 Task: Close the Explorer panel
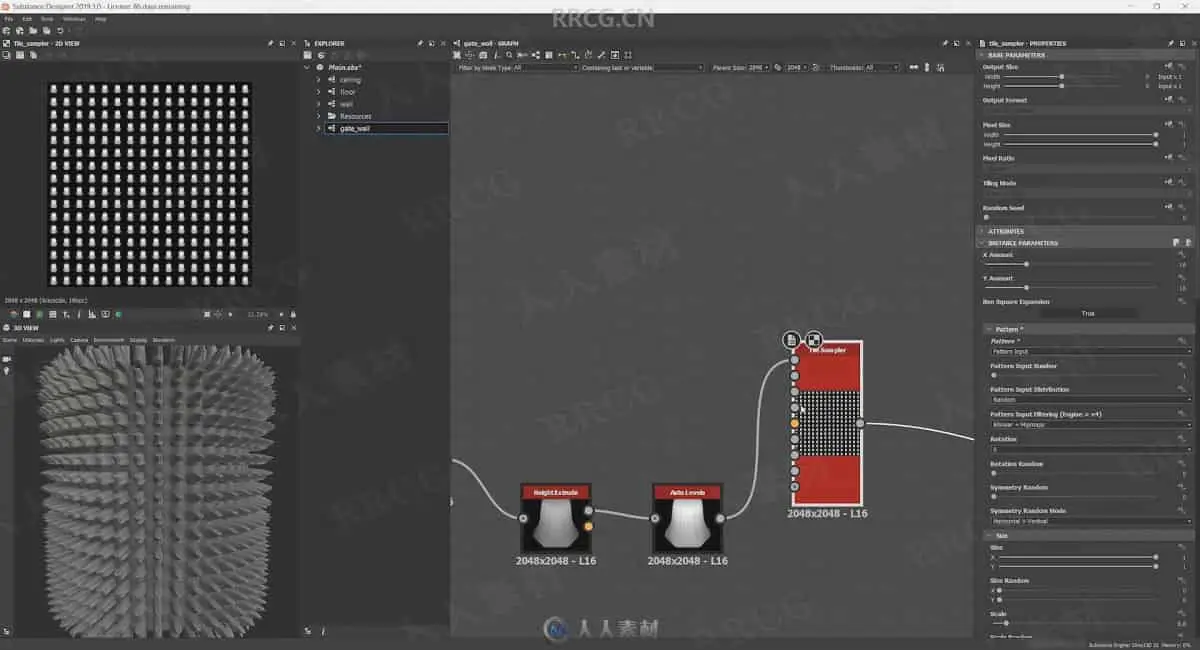(443, 43)
